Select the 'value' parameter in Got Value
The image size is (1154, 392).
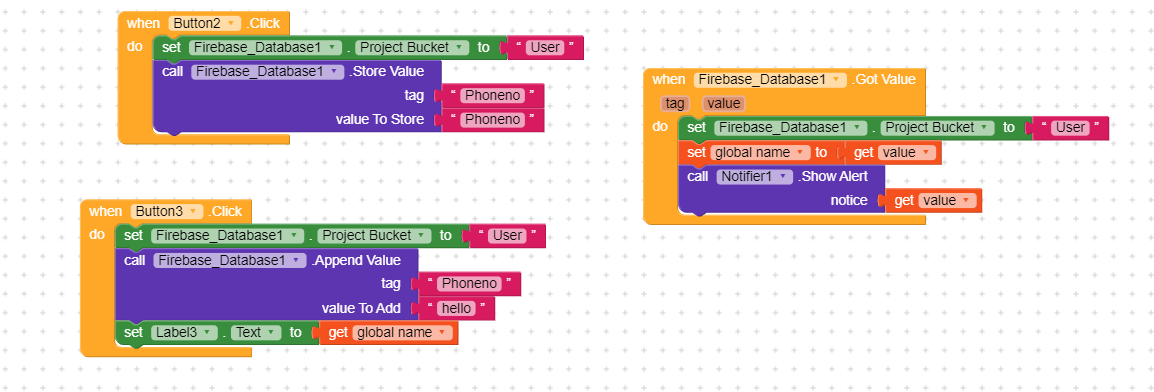(723, 104)
